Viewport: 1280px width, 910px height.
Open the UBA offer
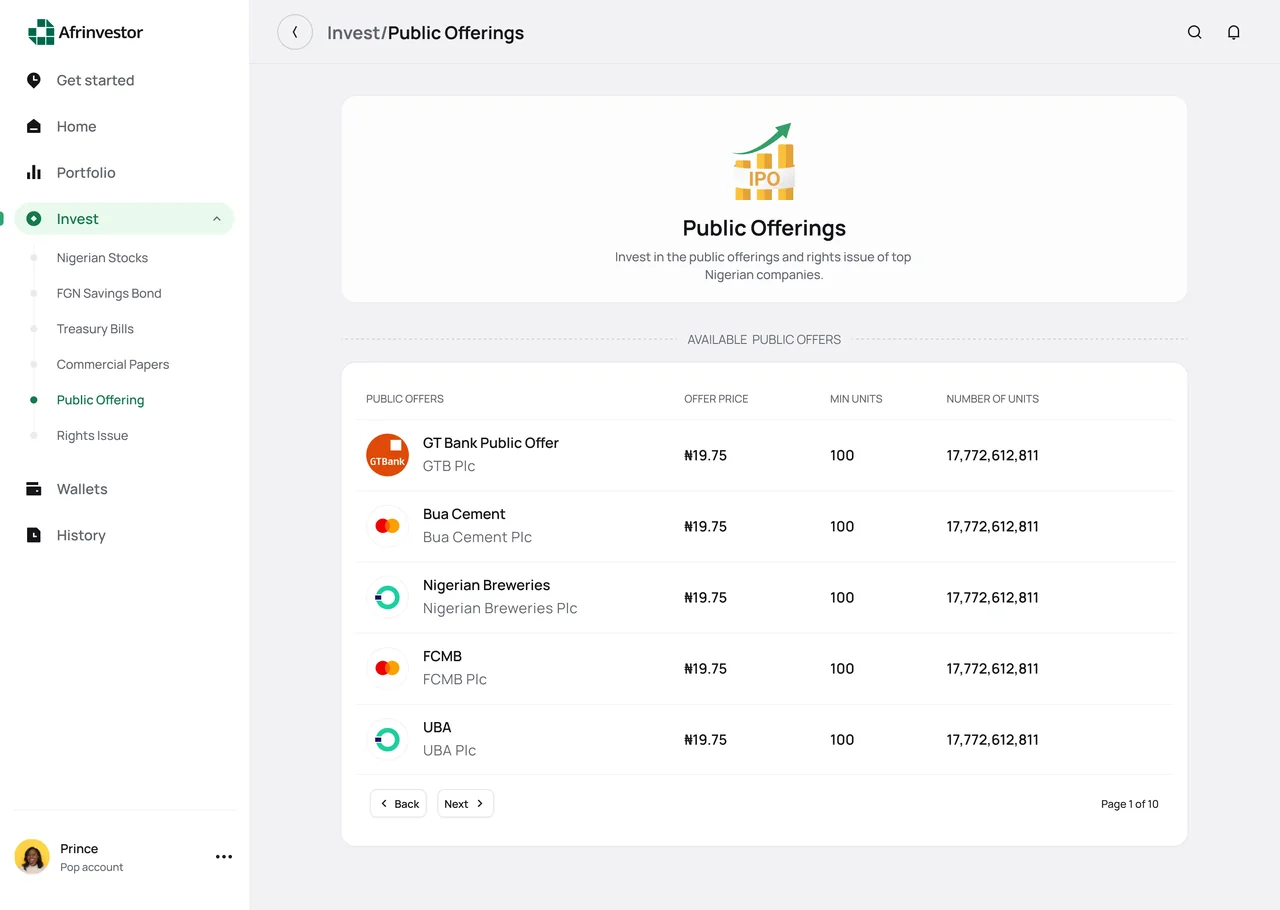click(764, 739)
